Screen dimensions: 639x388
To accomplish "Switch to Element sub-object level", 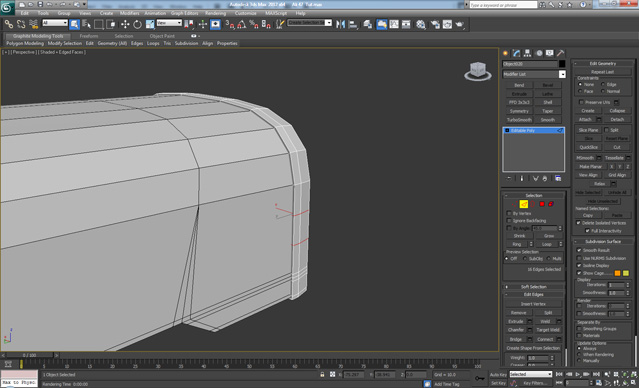I will 551,204.
